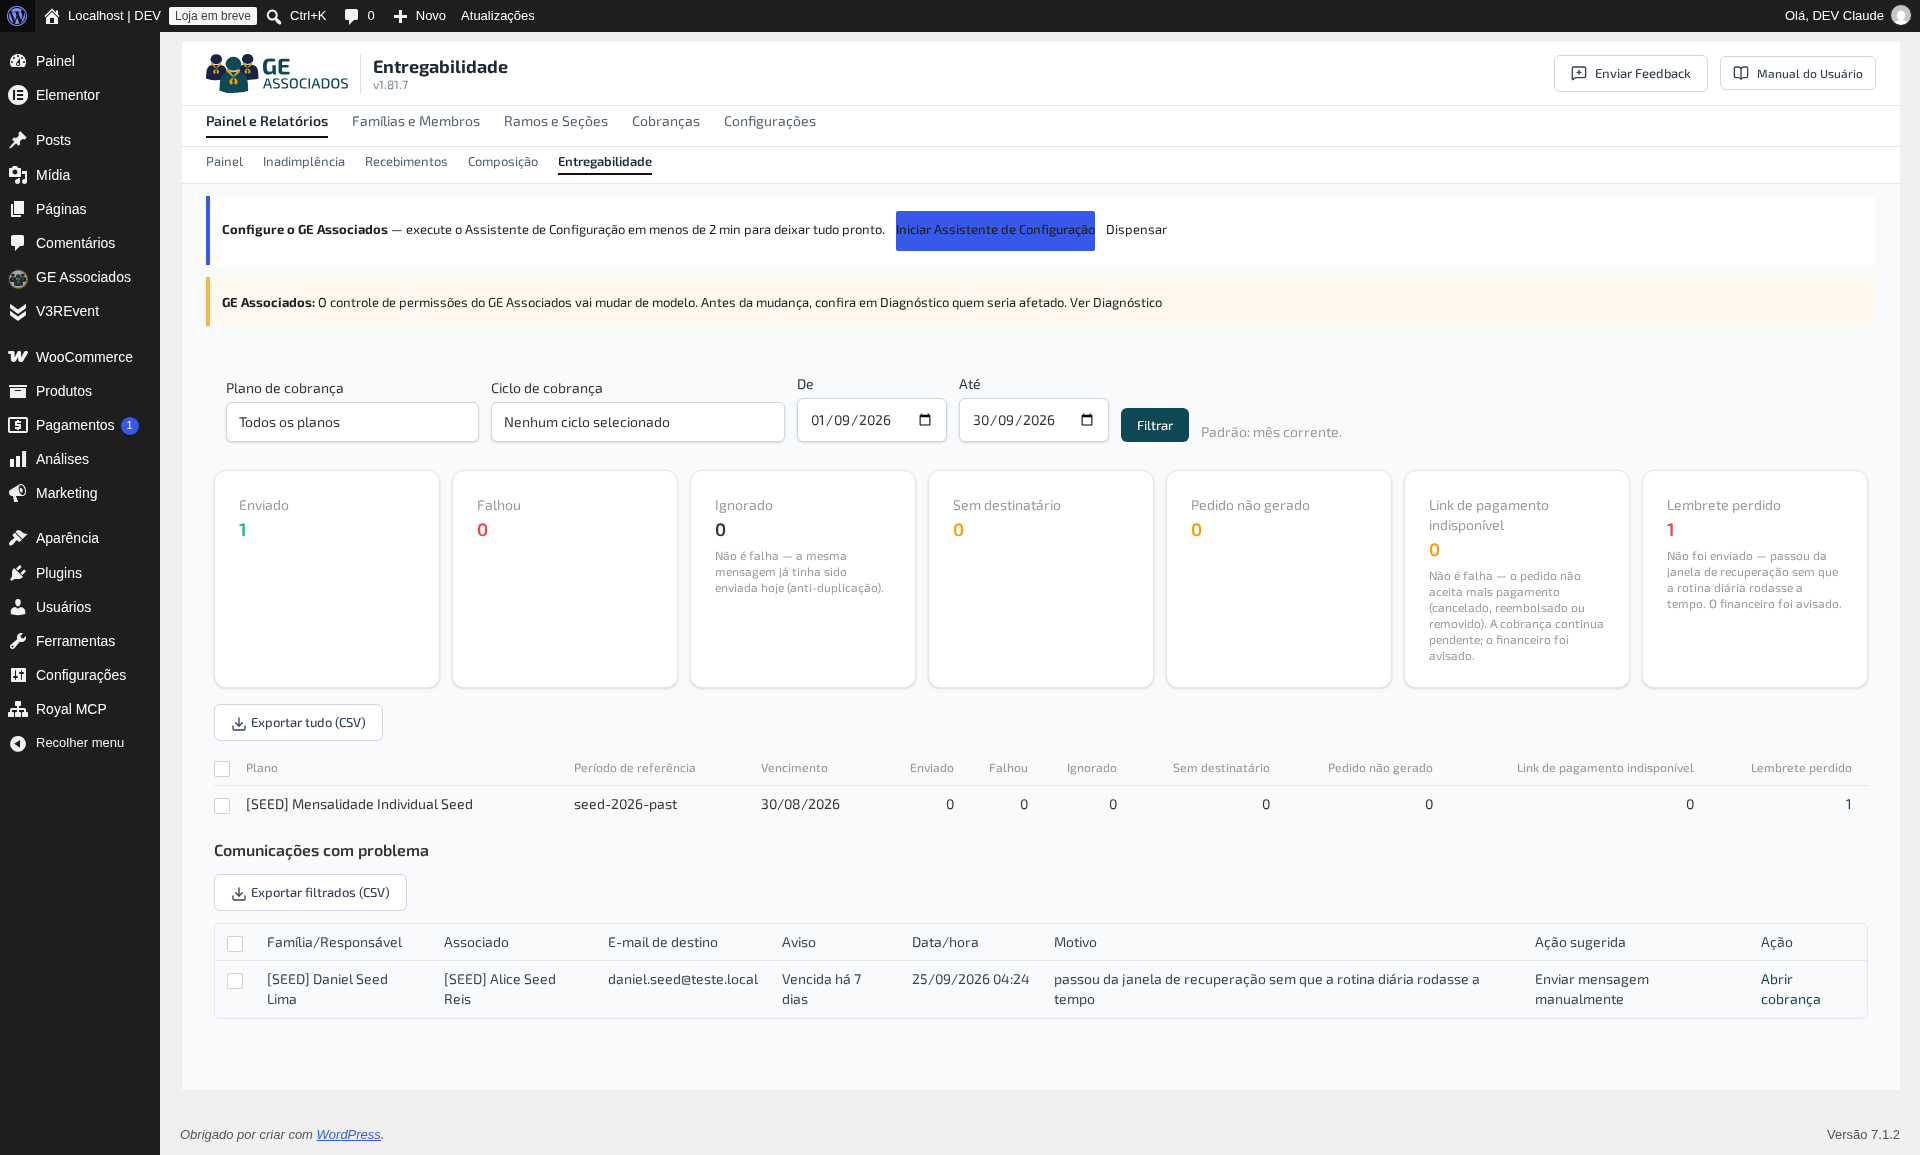Toggle the select-all checkbox in Plano table header
The width and height of the screenshot is (1920, 1155).
pos(222,769)
